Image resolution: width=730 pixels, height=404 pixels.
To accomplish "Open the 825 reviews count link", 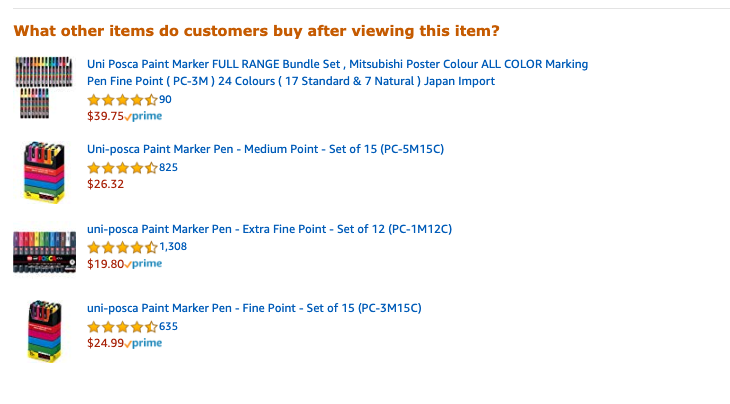I will (169, 168).
